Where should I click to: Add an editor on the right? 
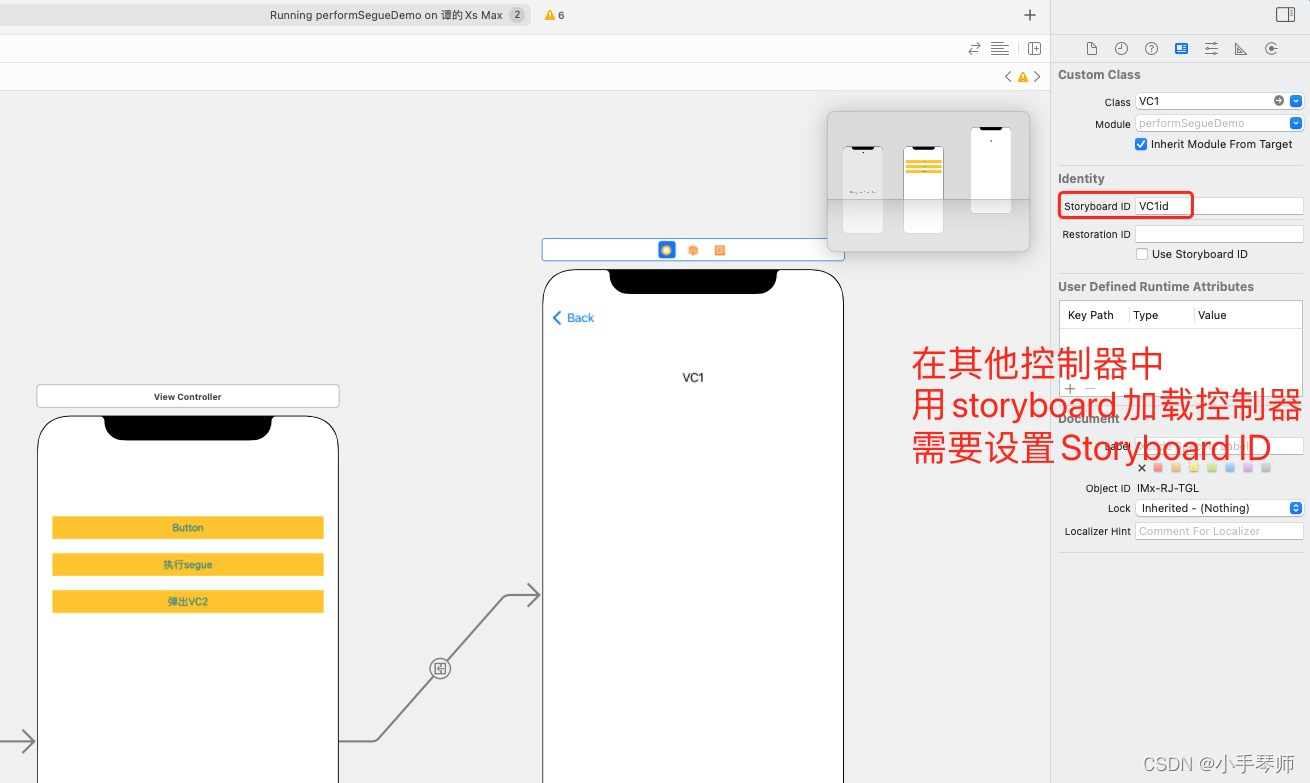pos(1034,48)
